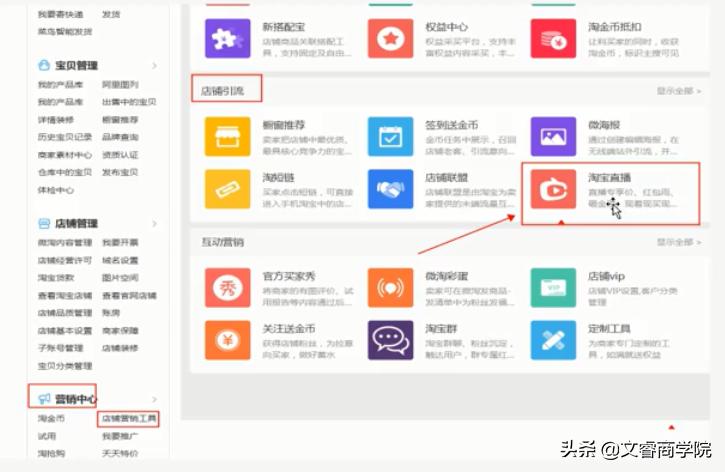This screenshot has width=725, height=472.
Task: Click 店铺品质管理 in the sidebar
Action: 65,313
